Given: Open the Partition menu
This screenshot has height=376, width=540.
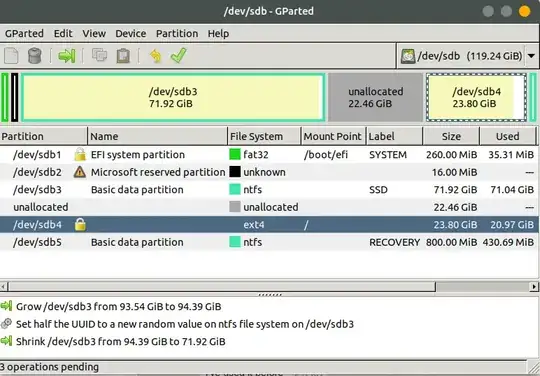Looking at the screenshot, I should coord(177,33).
